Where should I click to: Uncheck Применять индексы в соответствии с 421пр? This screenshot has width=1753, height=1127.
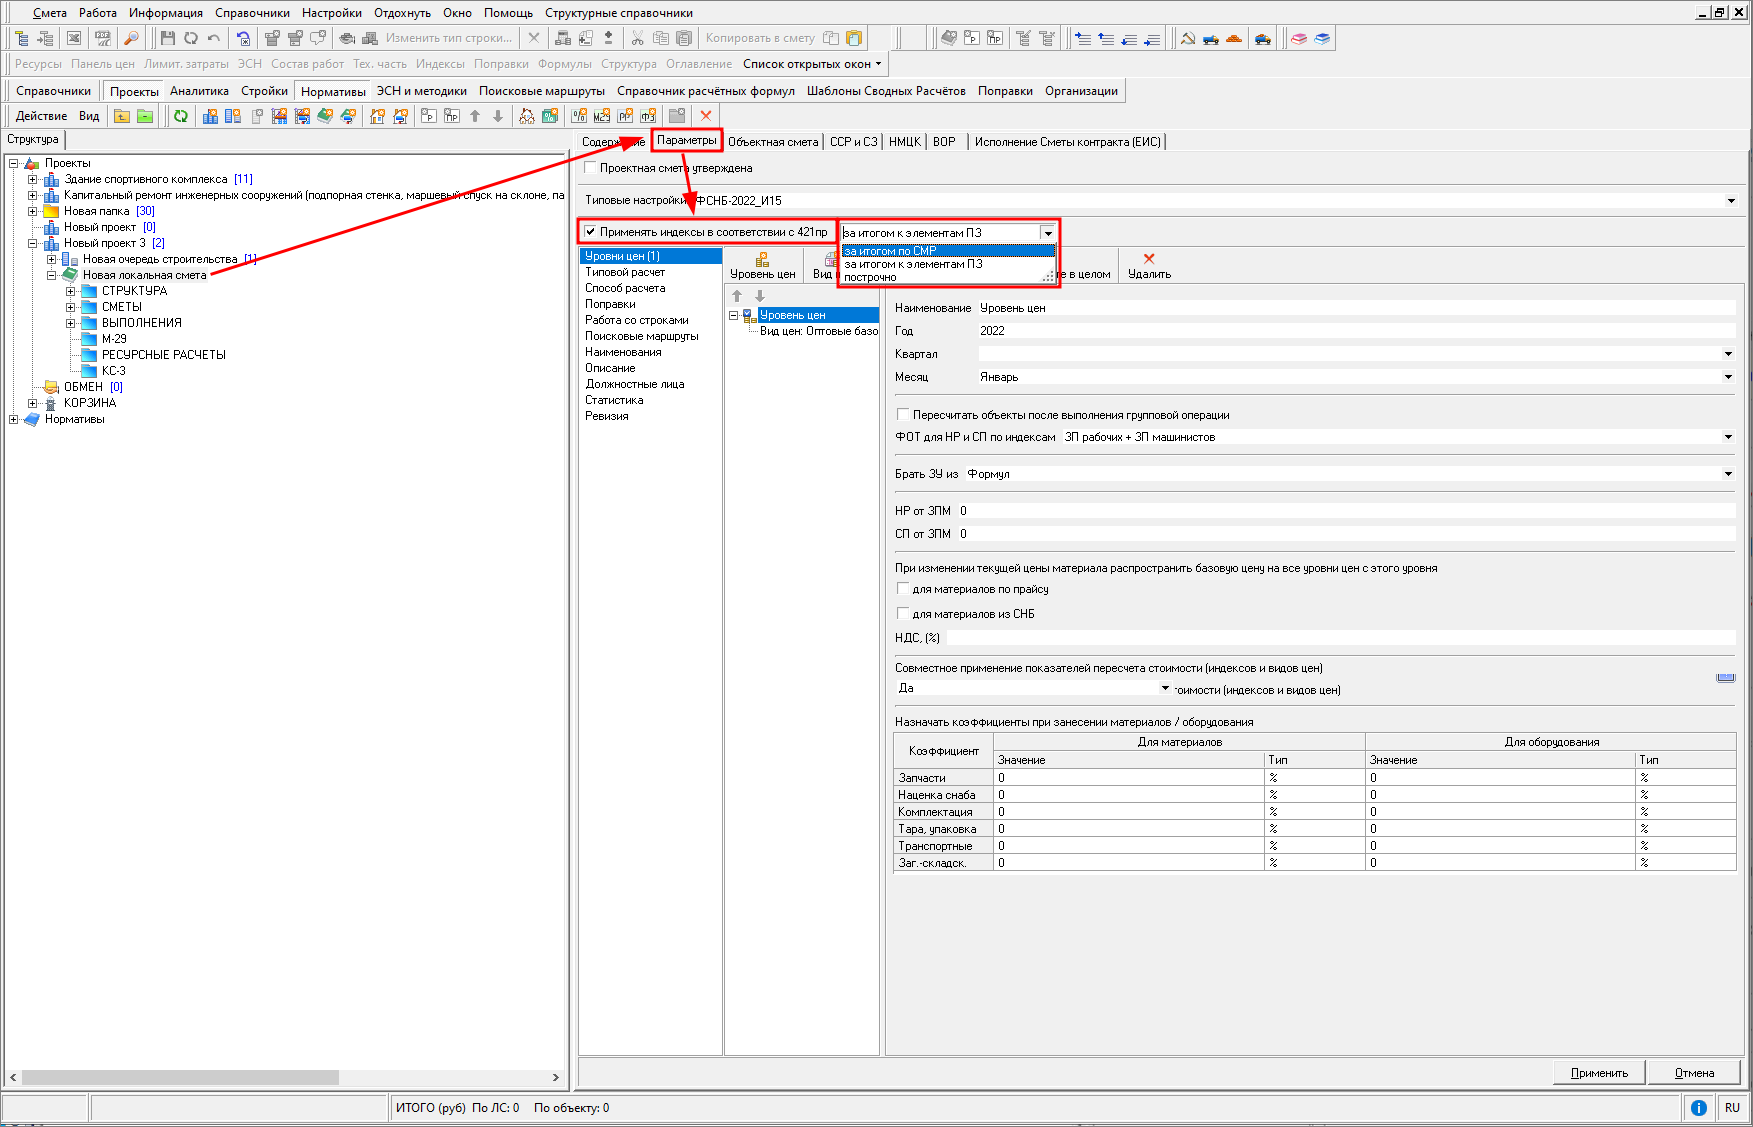point(591,232)
